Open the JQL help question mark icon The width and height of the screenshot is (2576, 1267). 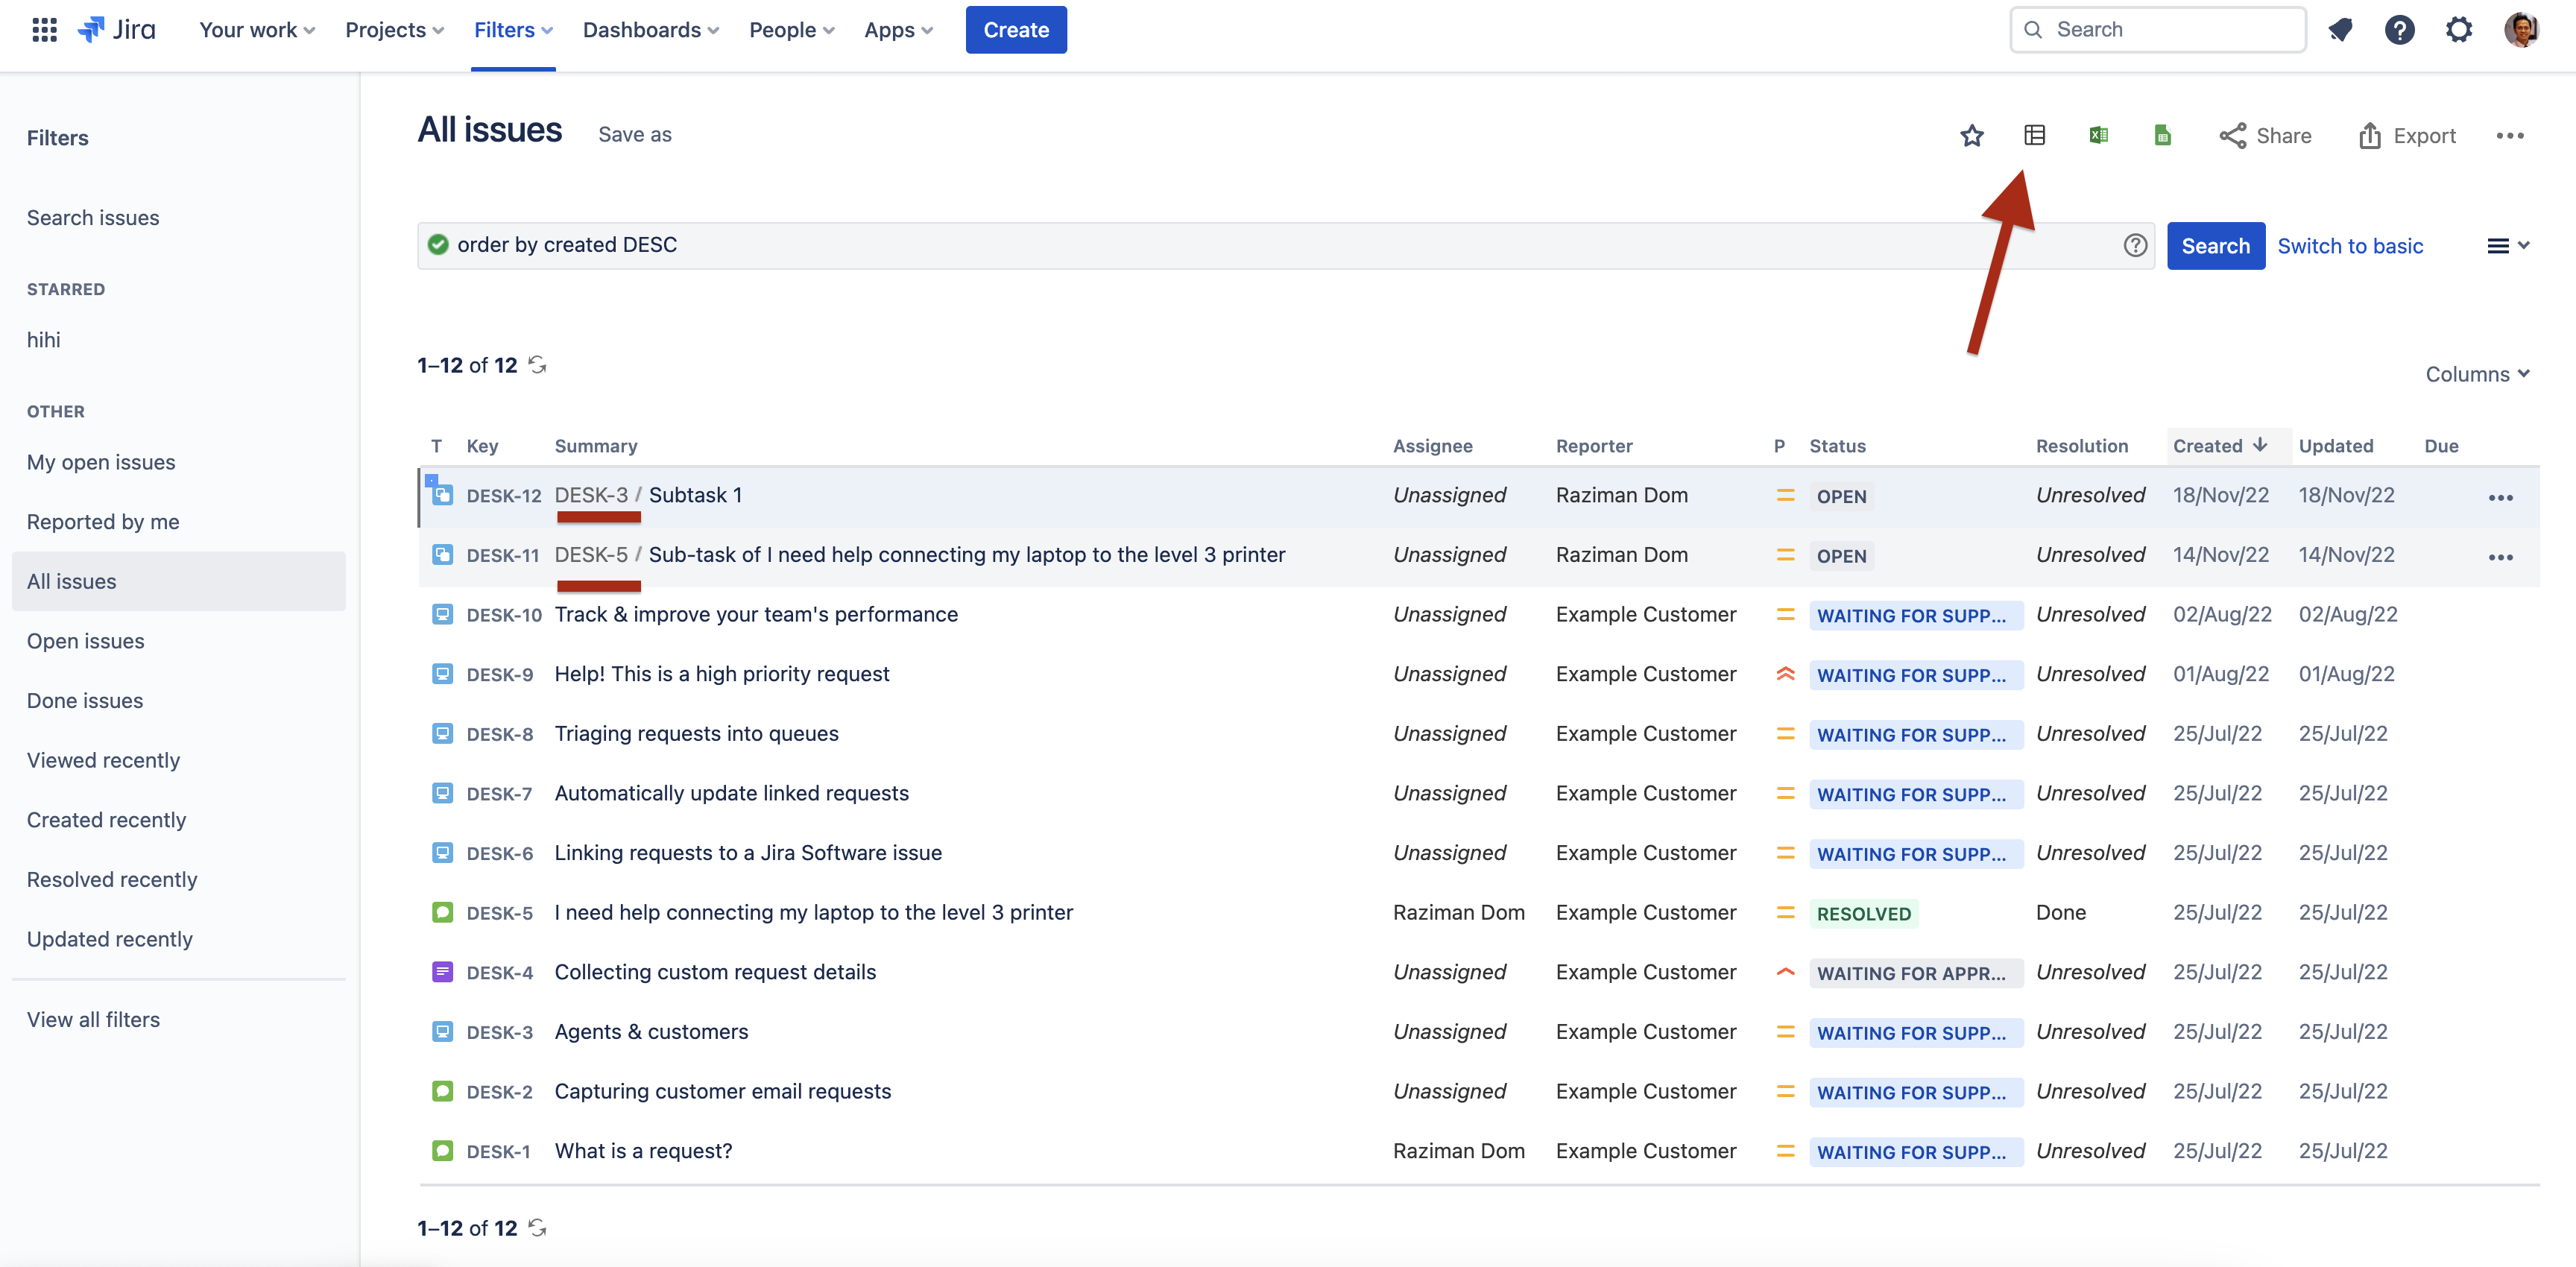2135,245
